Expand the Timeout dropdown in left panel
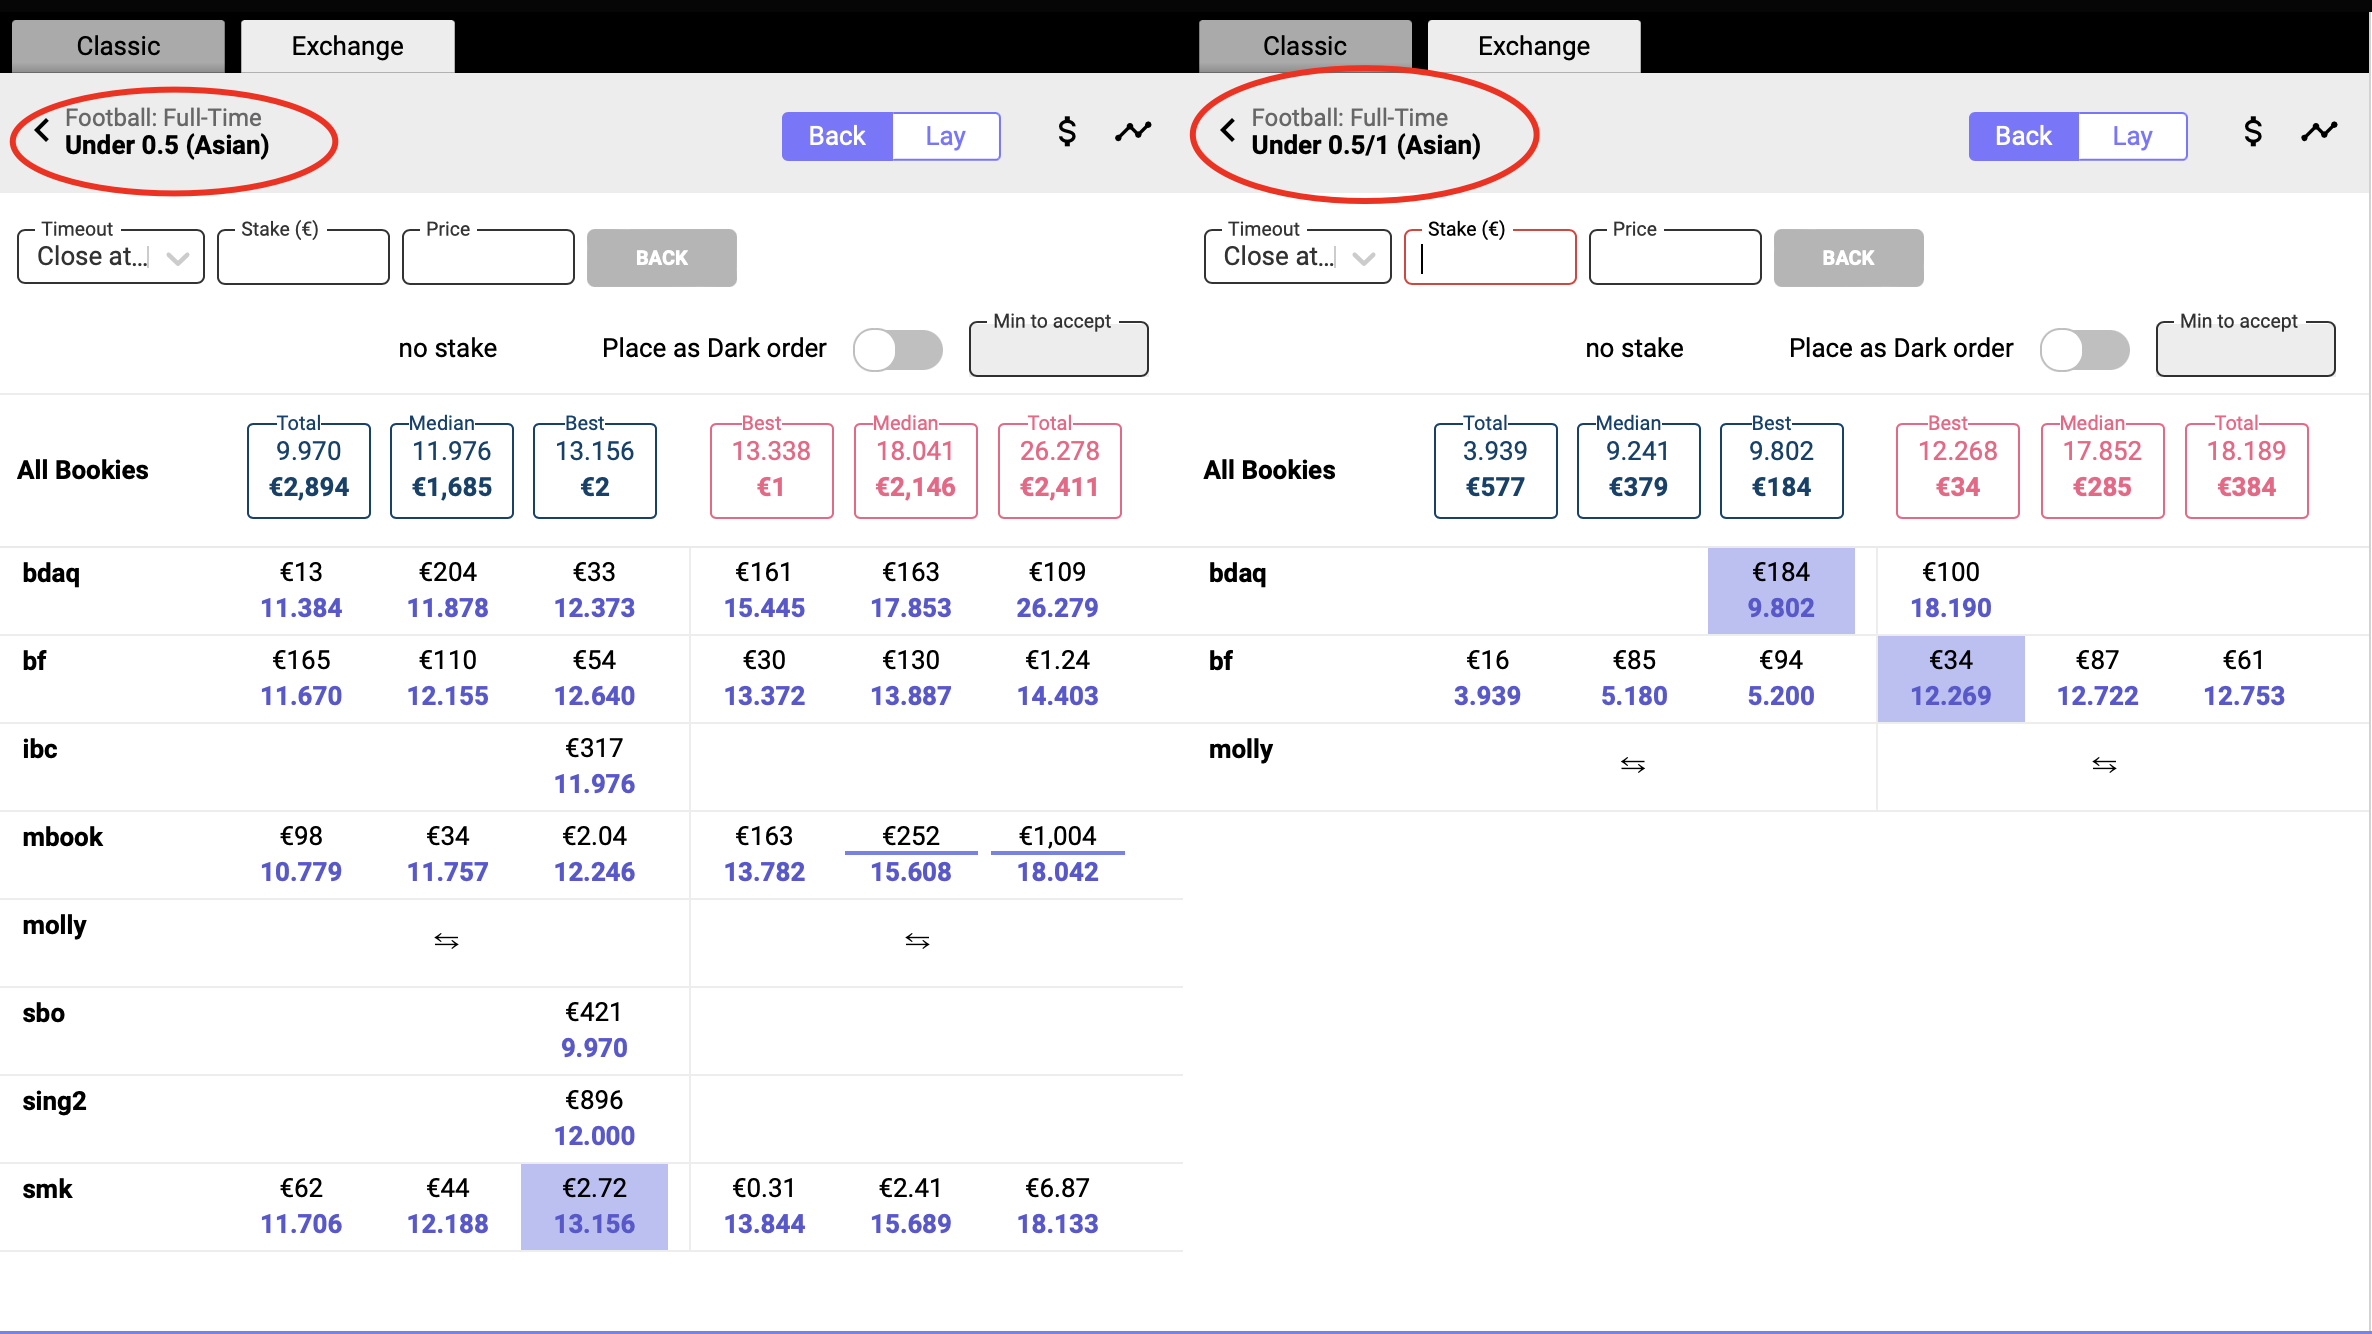Viewport: 2372px width, 1334px height. tap(111, 257)
